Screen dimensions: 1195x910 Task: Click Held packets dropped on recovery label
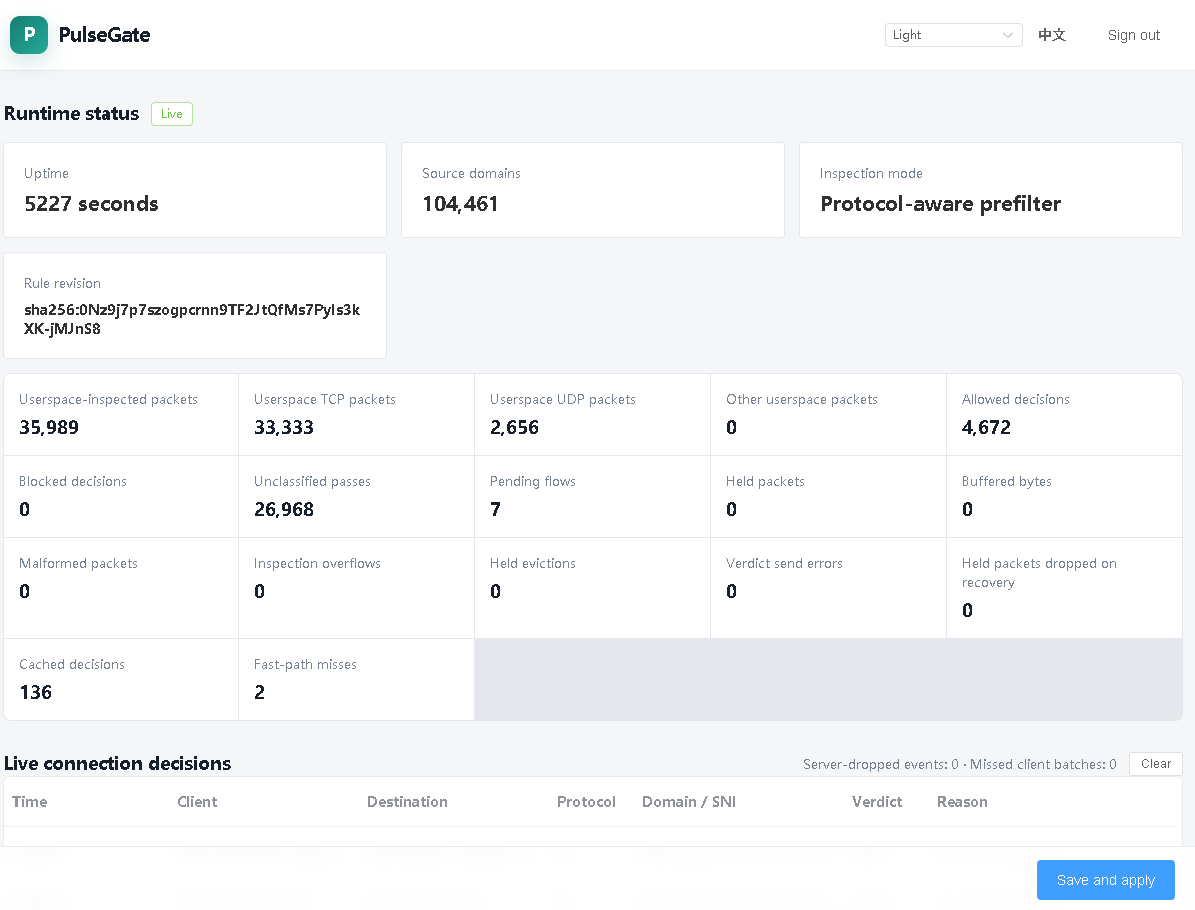coord(1039,573)
